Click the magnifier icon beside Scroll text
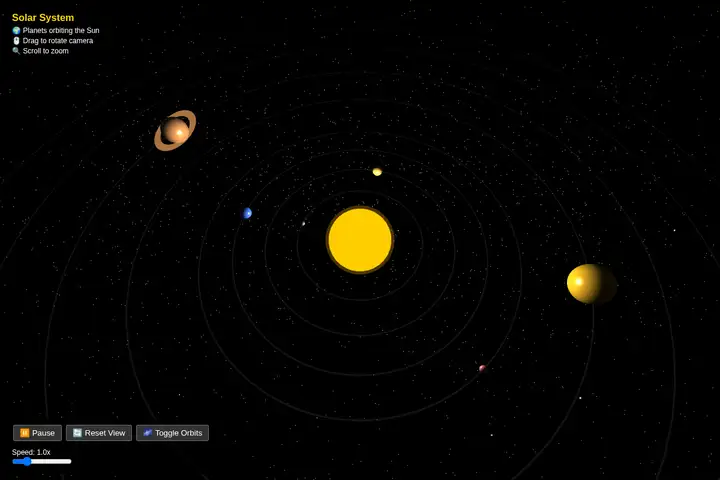The image size is (720, 480). tap(16, 51)
